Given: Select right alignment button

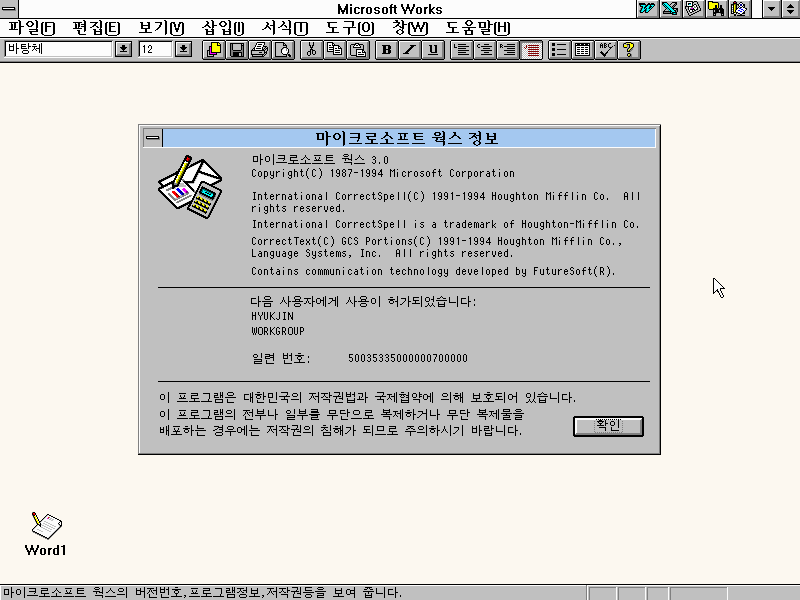Looking at the screenshot, I should click(508, 49).
